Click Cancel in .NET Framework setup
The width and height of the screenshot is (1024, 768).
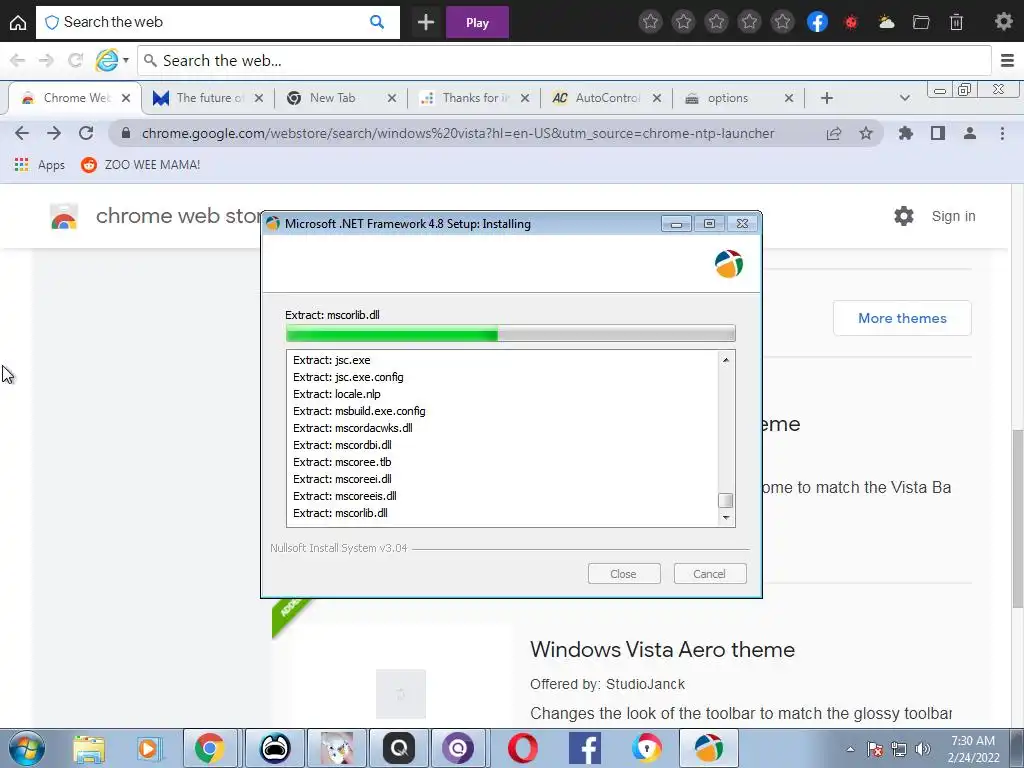710,573
